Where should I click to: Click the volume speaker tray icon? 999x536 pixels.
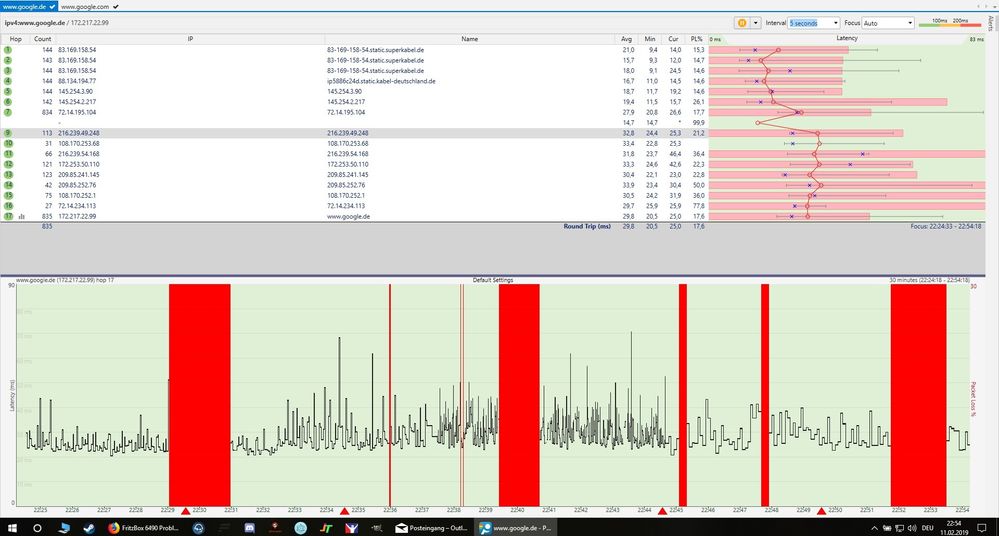(x=912, y=528)
